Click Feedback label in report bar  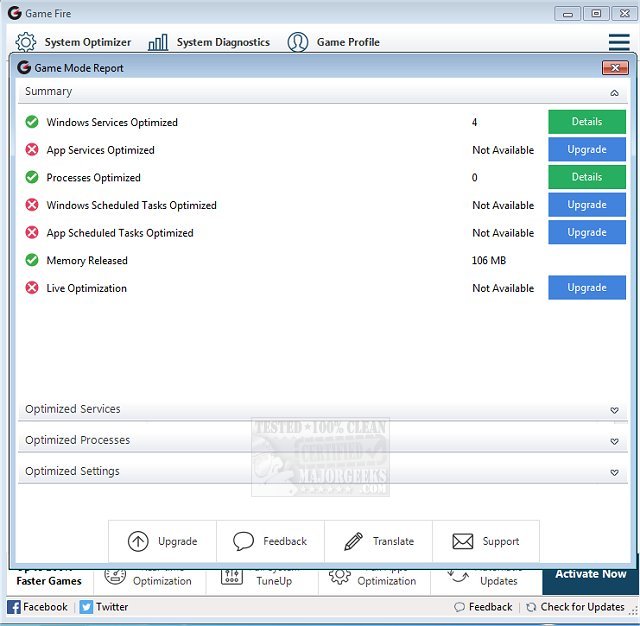(x=285, y=541)
